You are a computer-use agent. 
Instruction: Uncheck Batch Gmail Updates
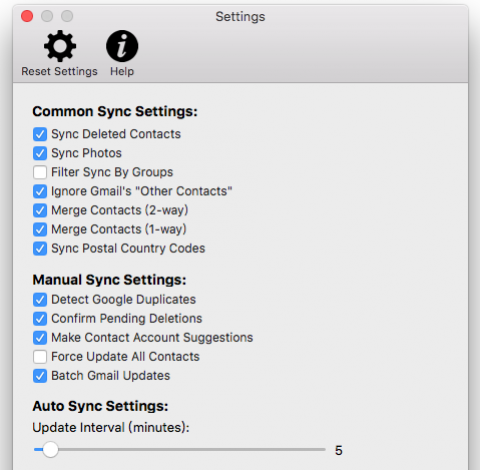[40, 376]
